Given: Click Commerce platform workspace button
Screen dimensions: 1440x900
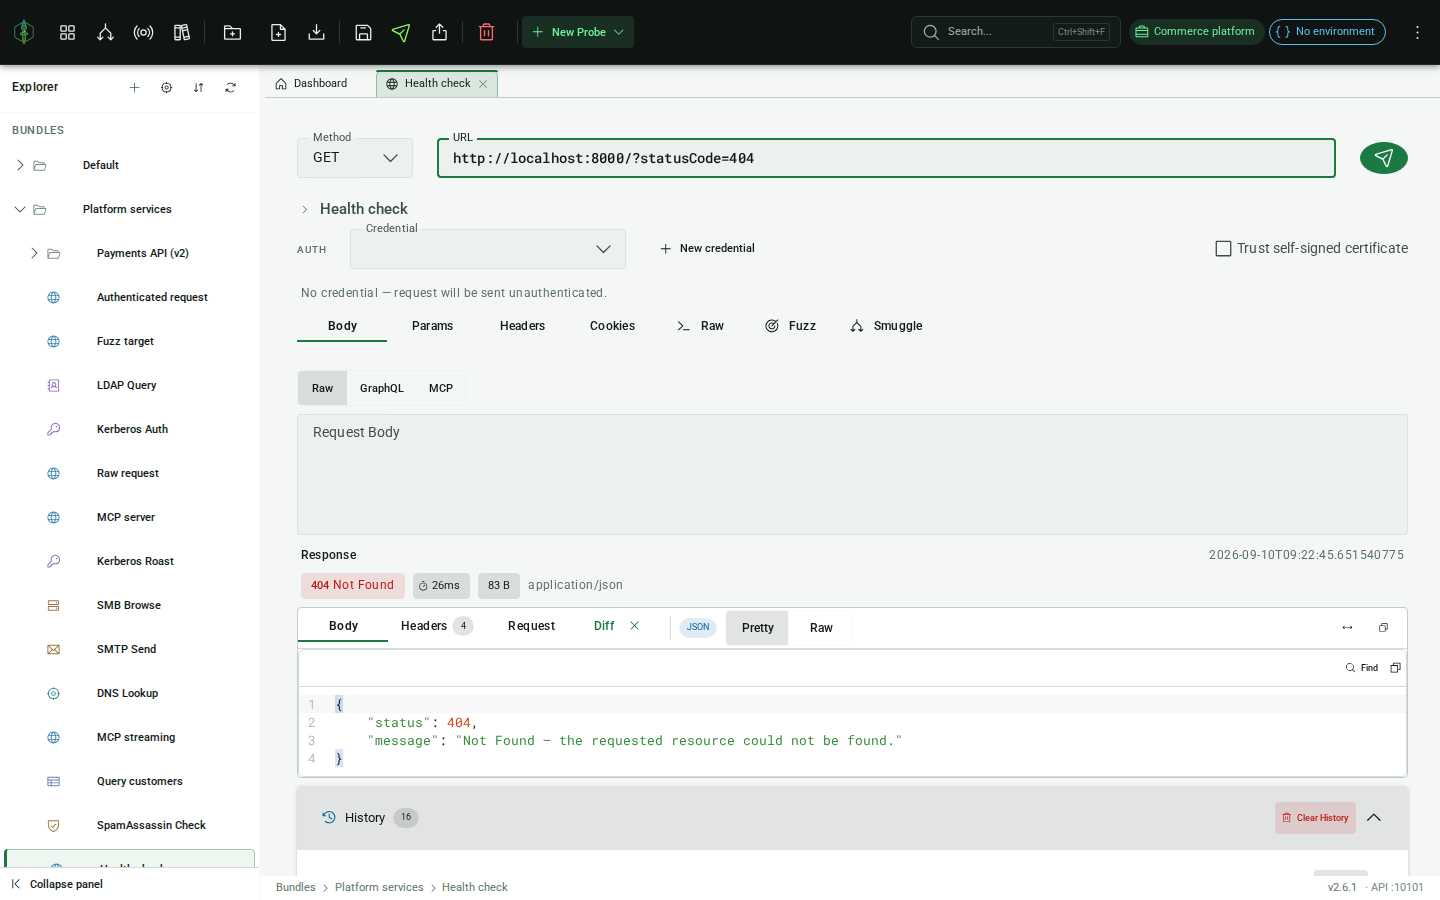Looking at the screenshot, I should [1195, 32].
